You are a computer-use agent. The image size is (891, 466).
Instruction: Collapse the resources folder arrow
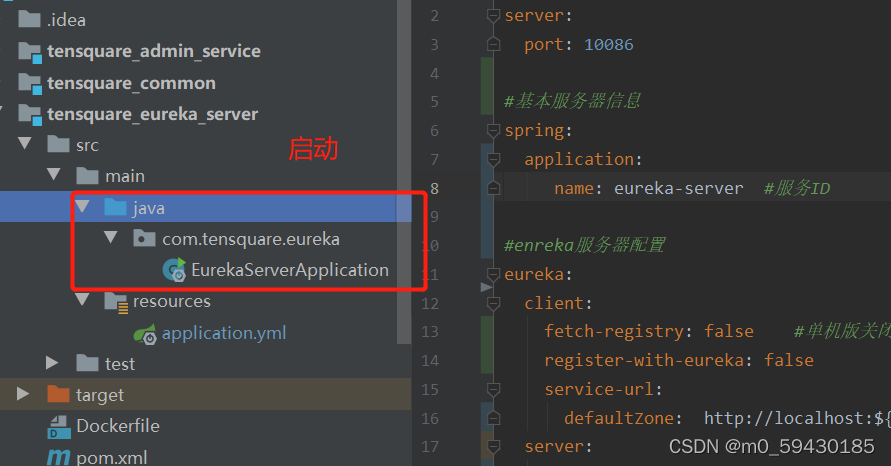(82, 299)
